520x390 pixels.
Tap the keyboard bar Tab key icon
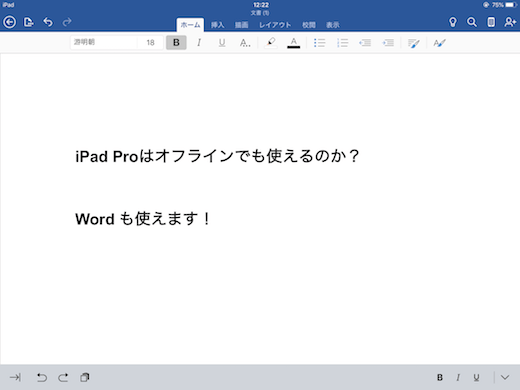click(15, 377)
